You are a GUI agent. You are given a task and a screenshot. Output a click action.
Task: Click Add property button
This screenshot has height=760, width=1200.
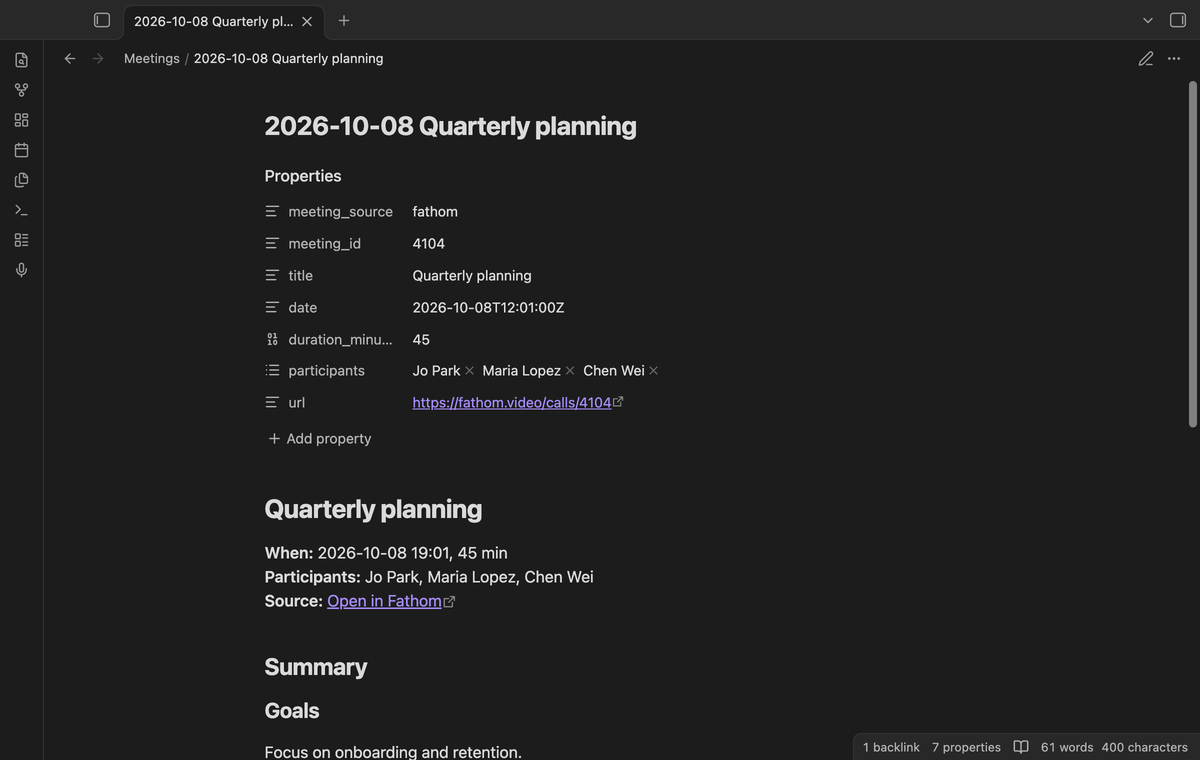coord(320,439)
